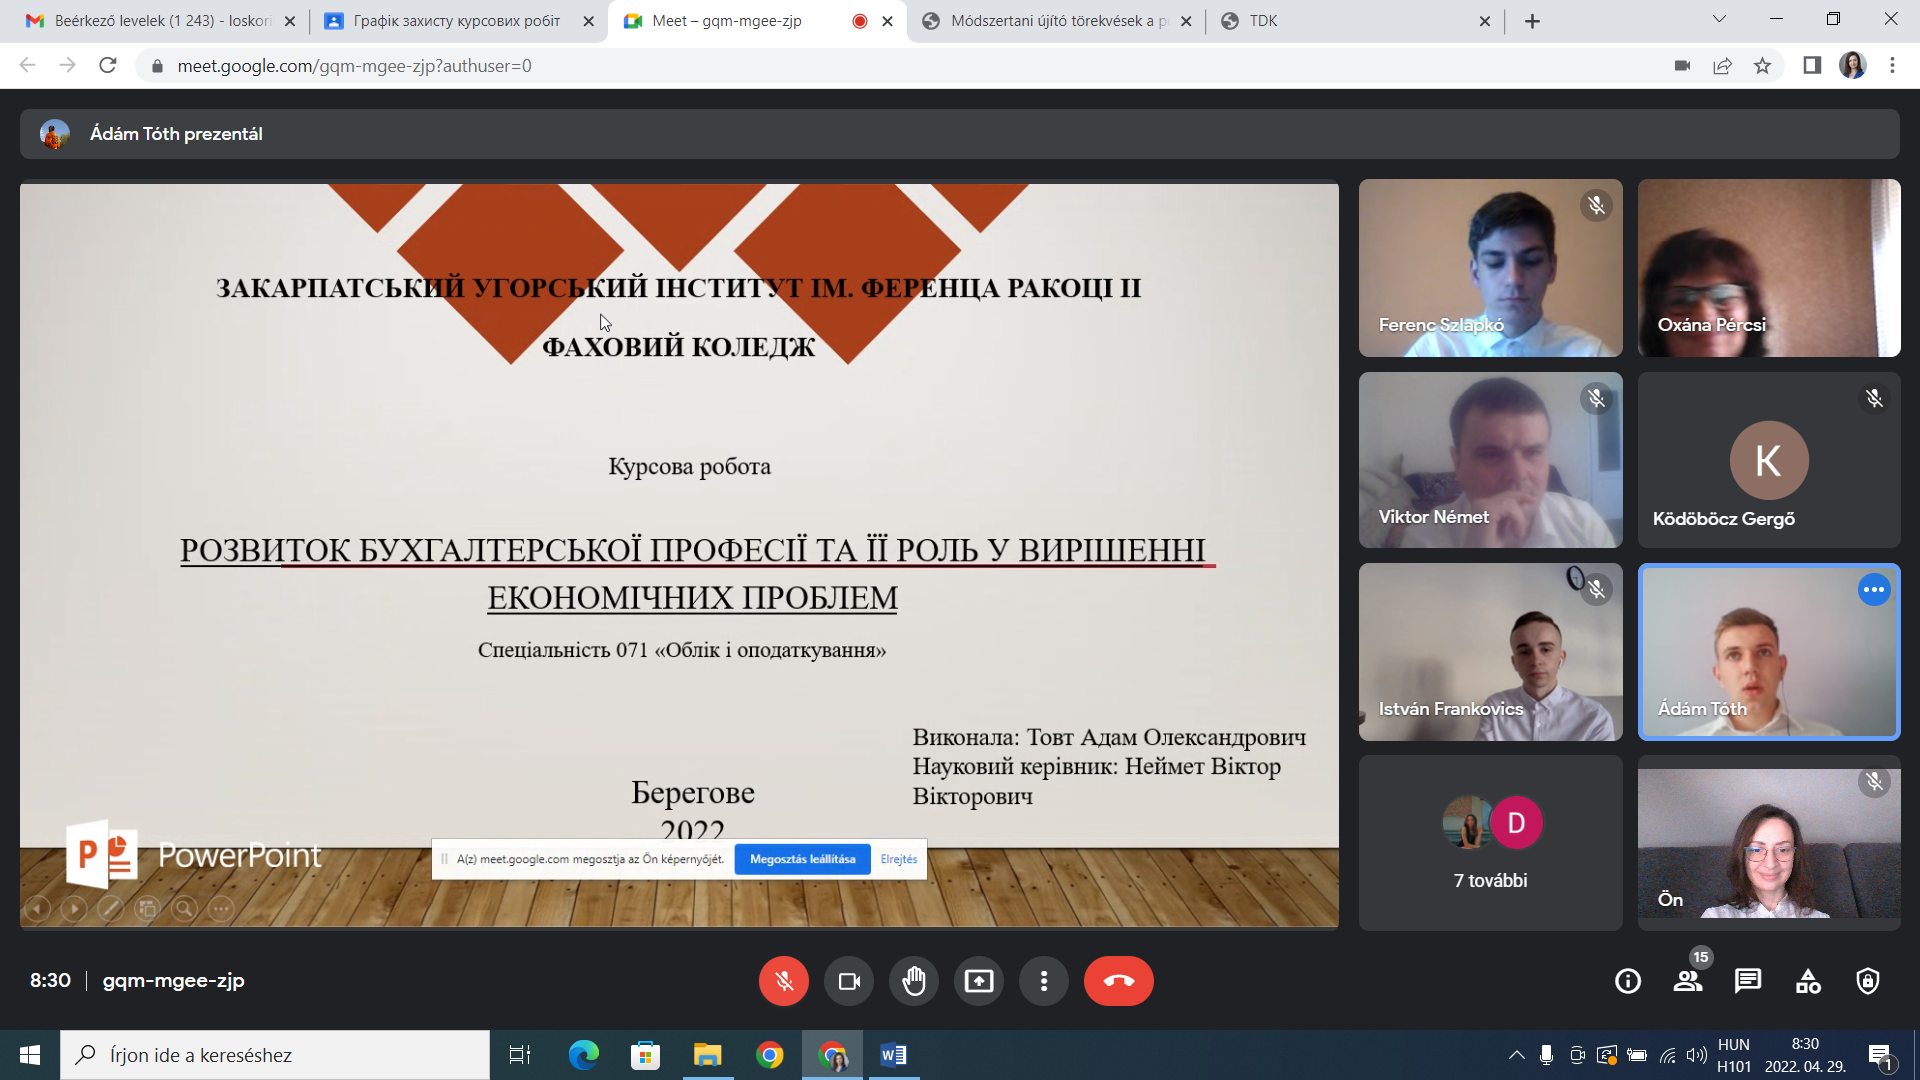Turn off camera in Meet

coord(849,981)
